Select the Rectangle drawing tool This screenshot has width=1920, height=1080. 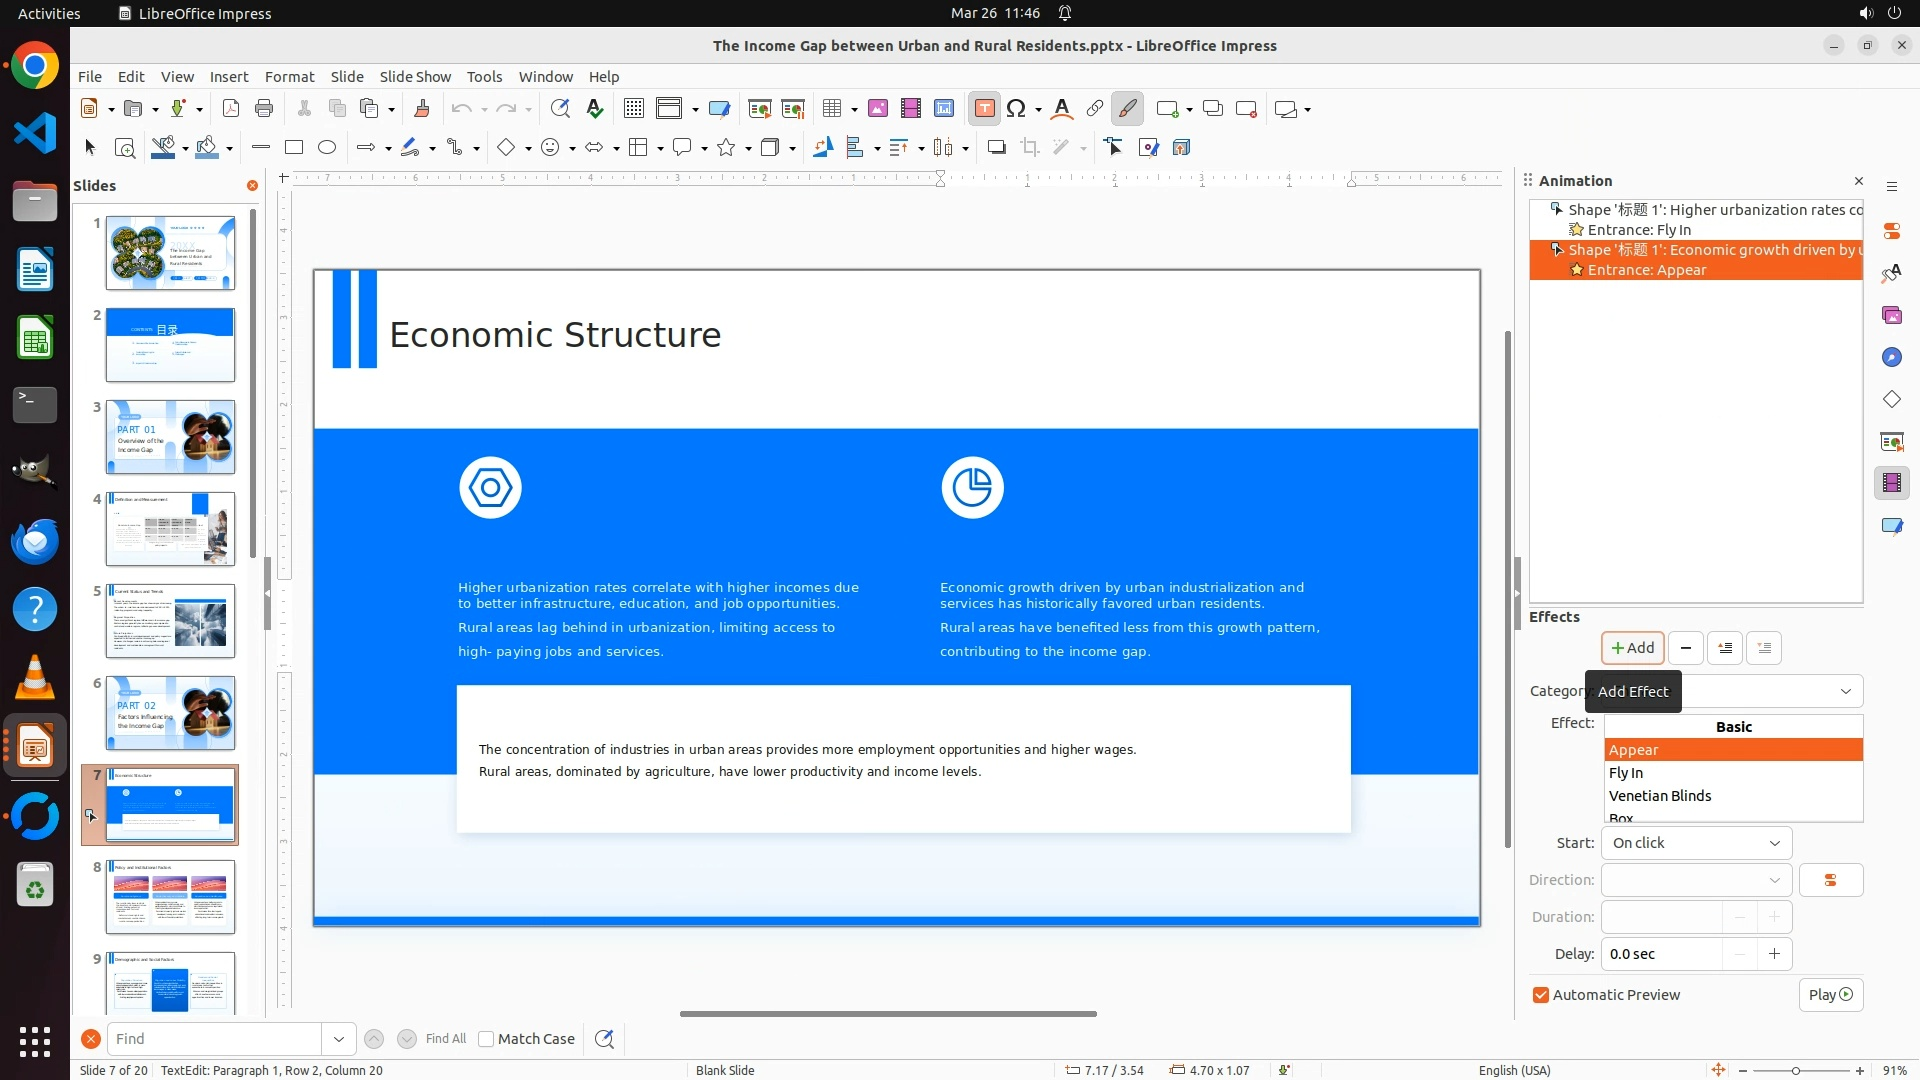pos(294,148)
